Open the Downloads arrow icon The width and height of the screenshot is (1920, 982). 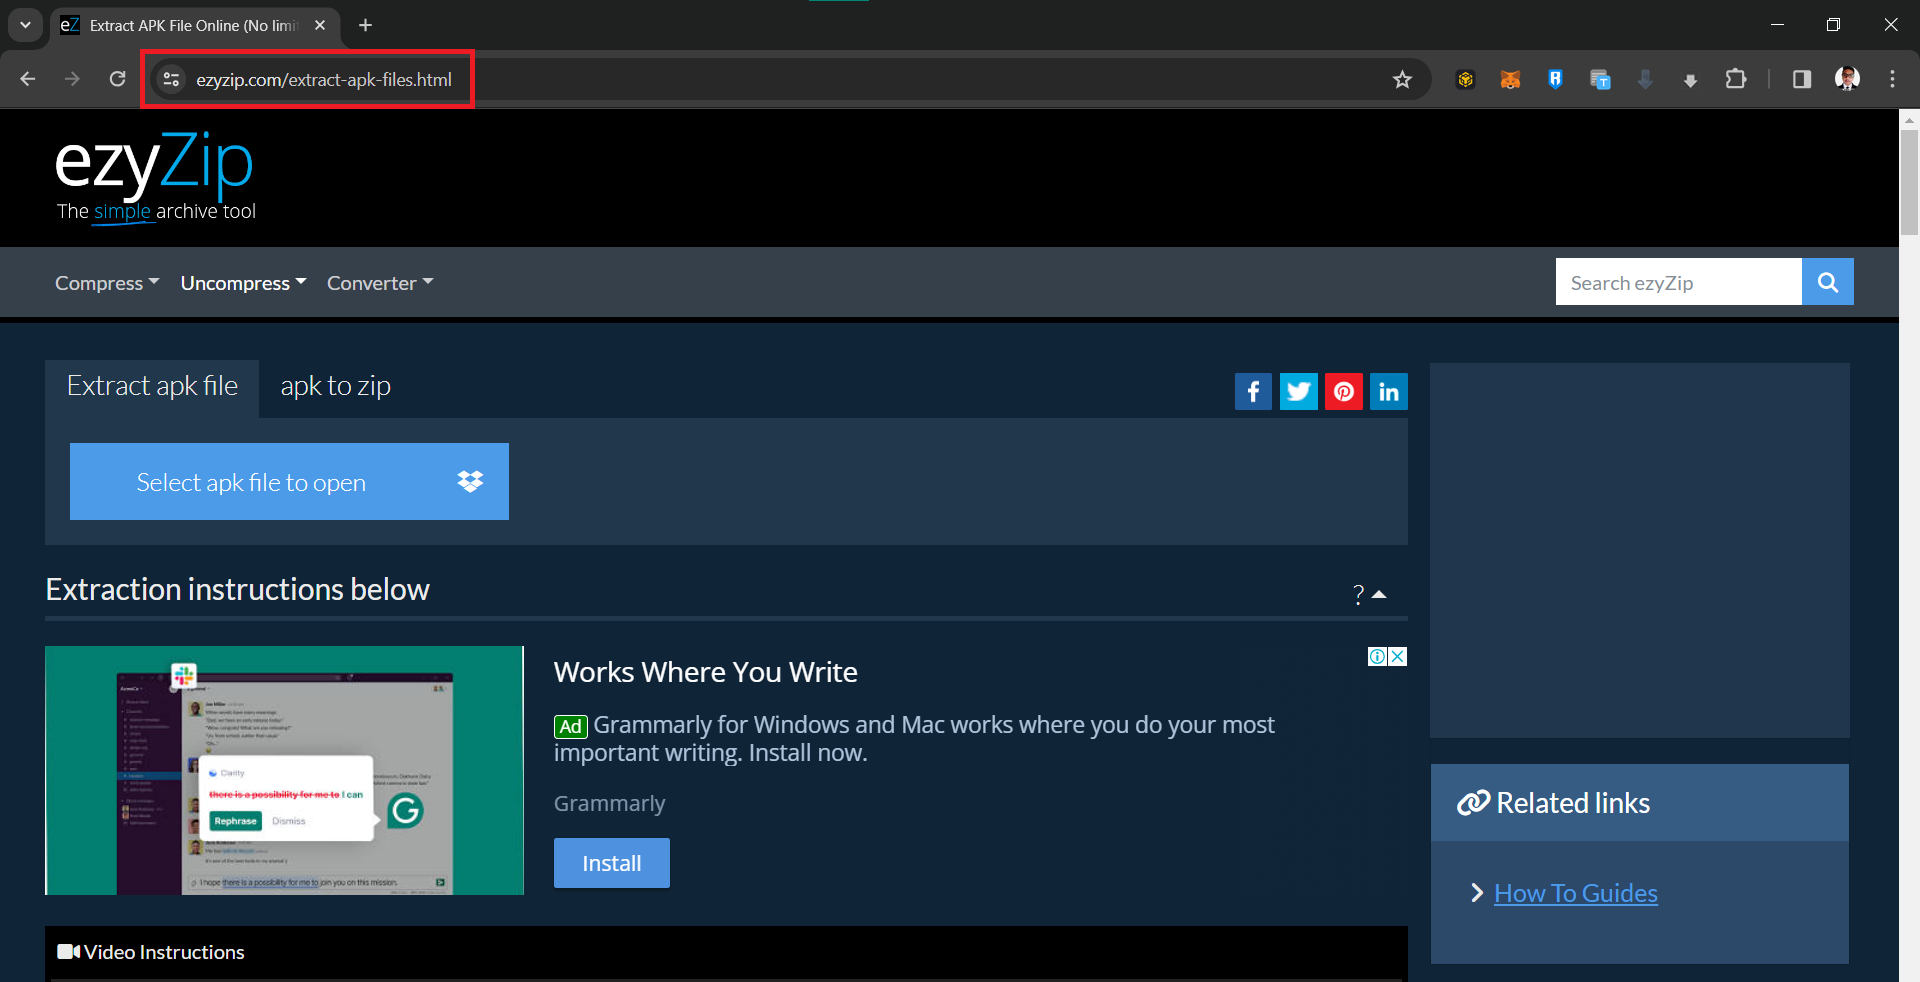pyautogui.click(x=1690, y=79)
